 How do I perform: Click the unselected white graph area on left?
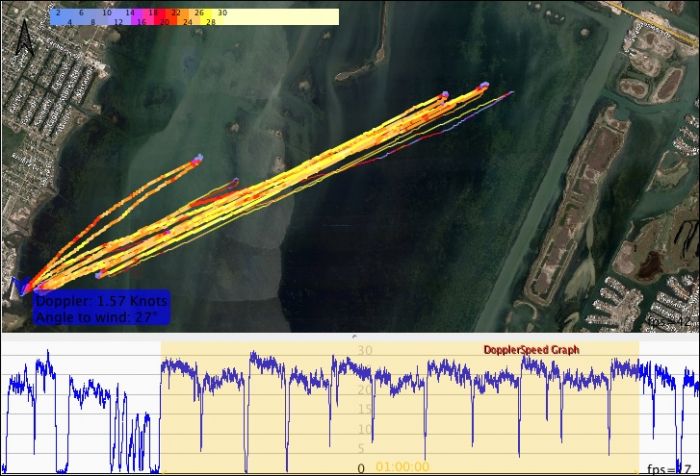(80, 420)
